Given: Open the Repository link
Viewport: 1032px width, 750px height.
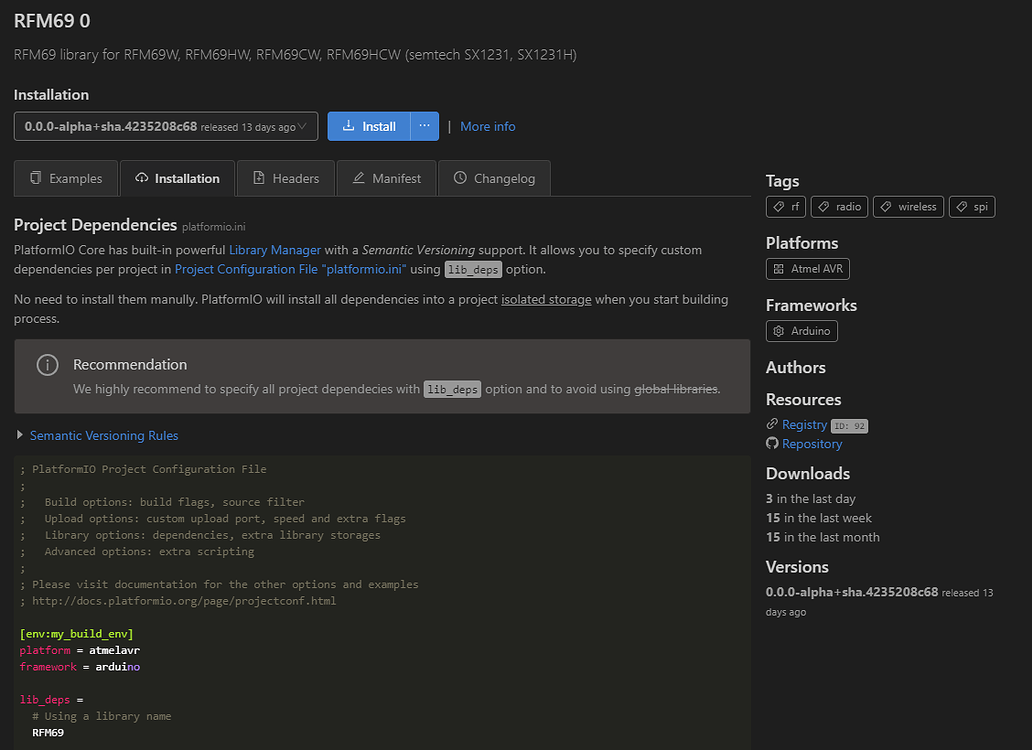Looking at the screenshot, I should [812, 443].
